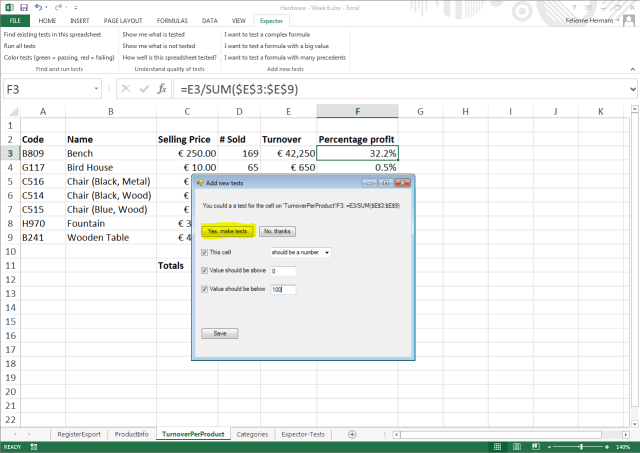Click 'Show me what is tested'
This screenshot has height=453, width=640.
click(153, 35)
